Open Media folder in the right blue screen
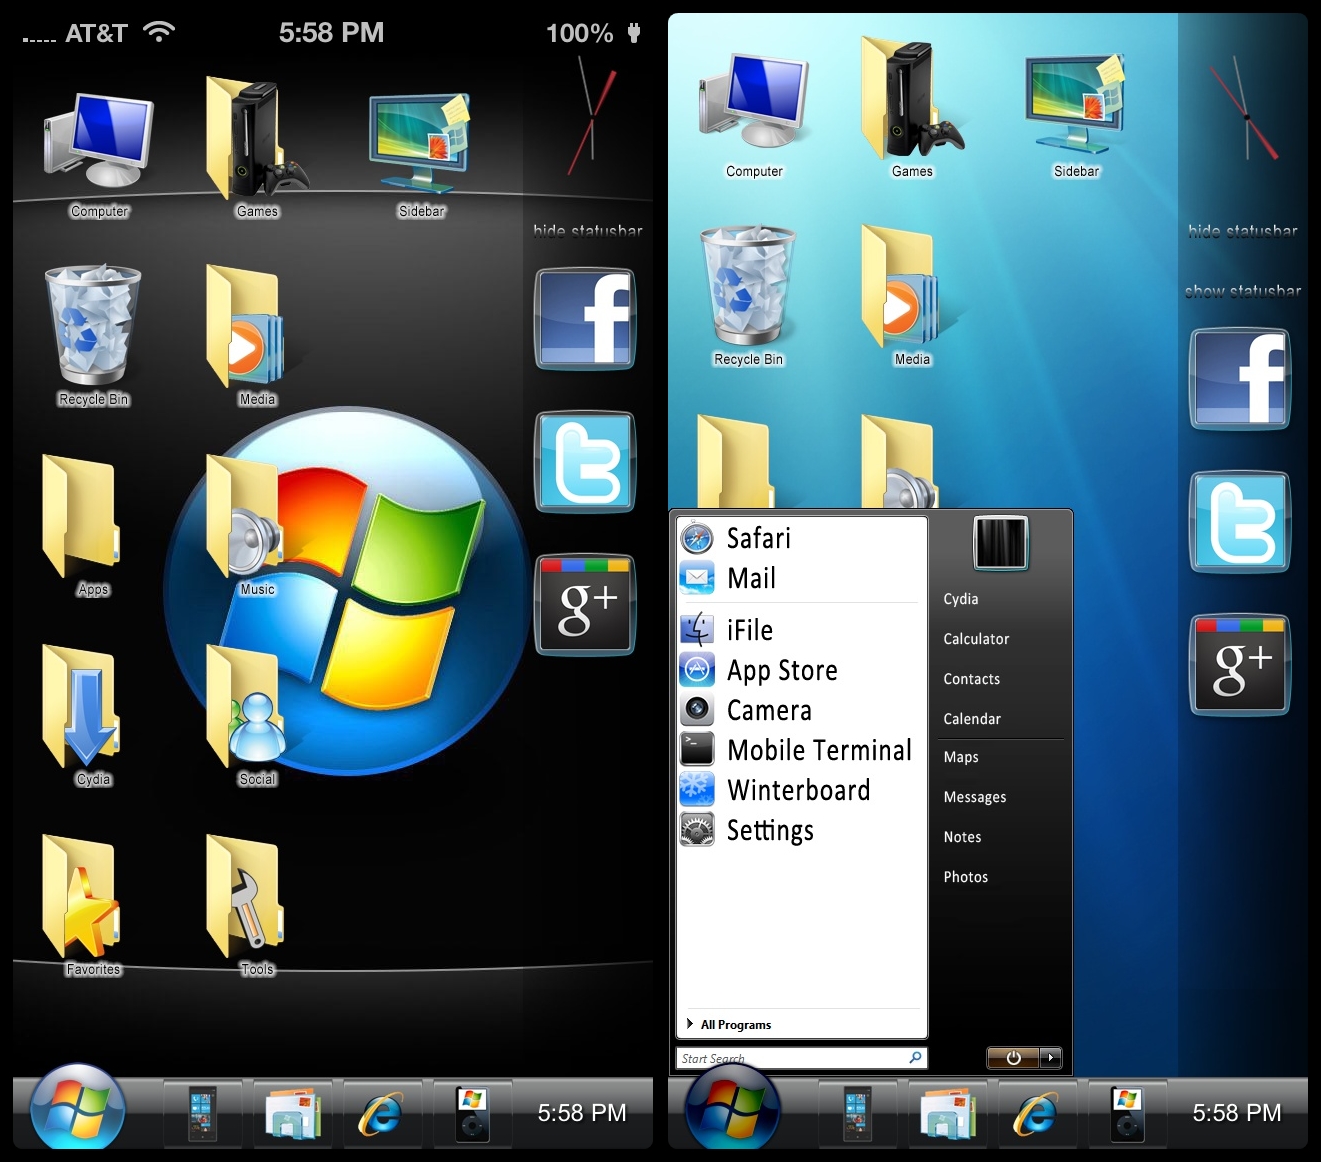Image resolution: width=1321 pixels, height=1162 pixels. 901,286
